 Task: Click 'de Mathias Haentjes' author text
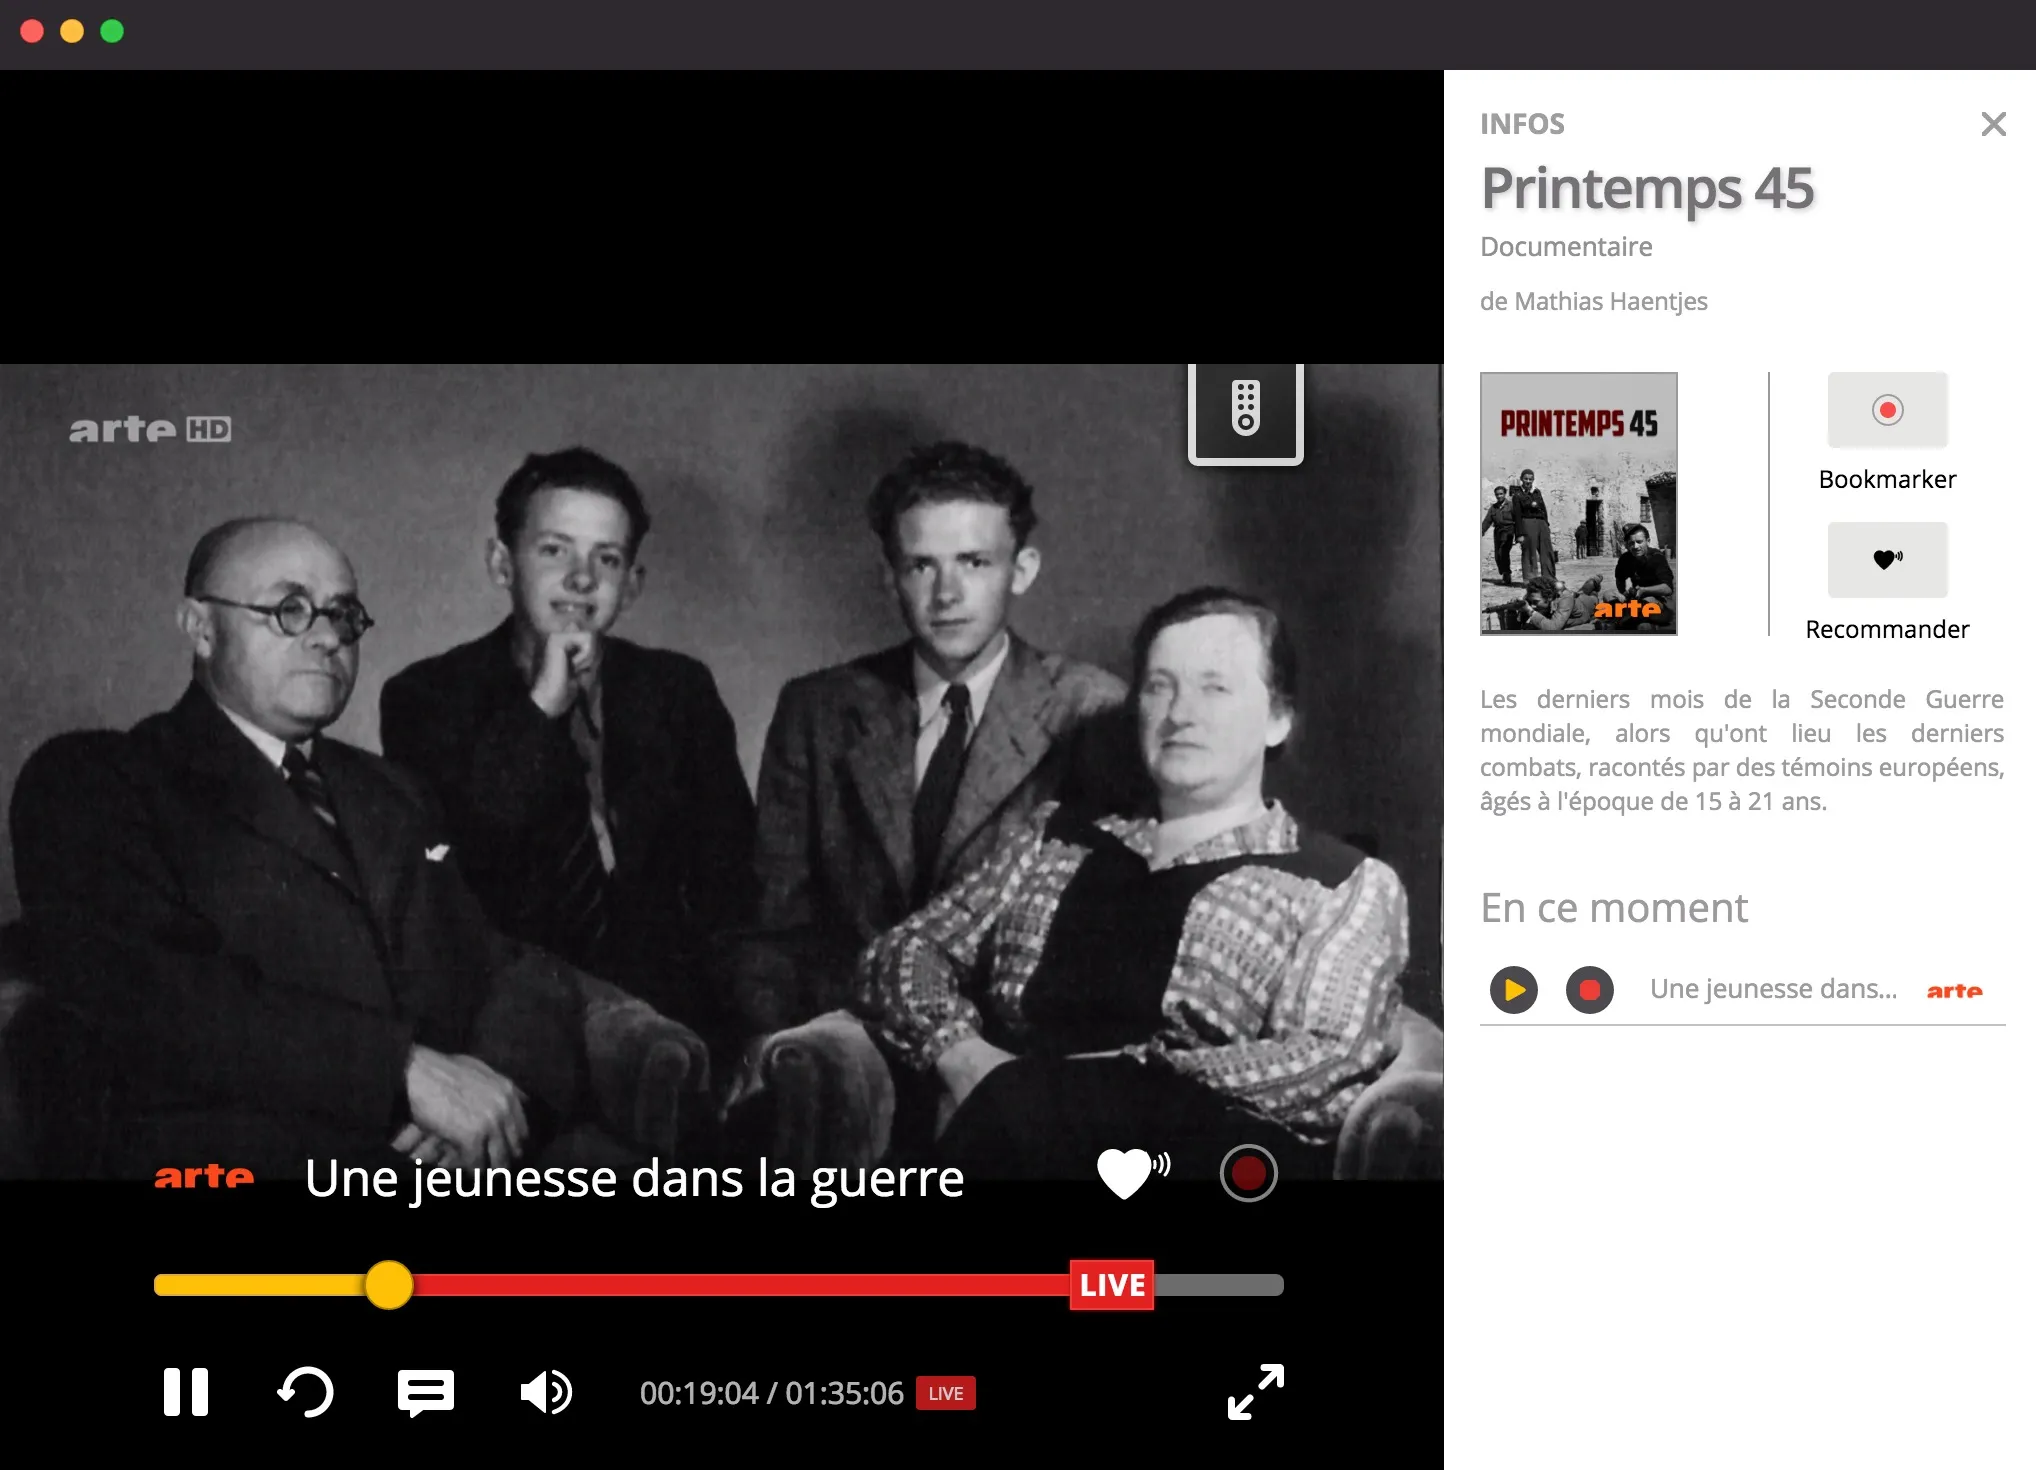(x=1593, y=301)
